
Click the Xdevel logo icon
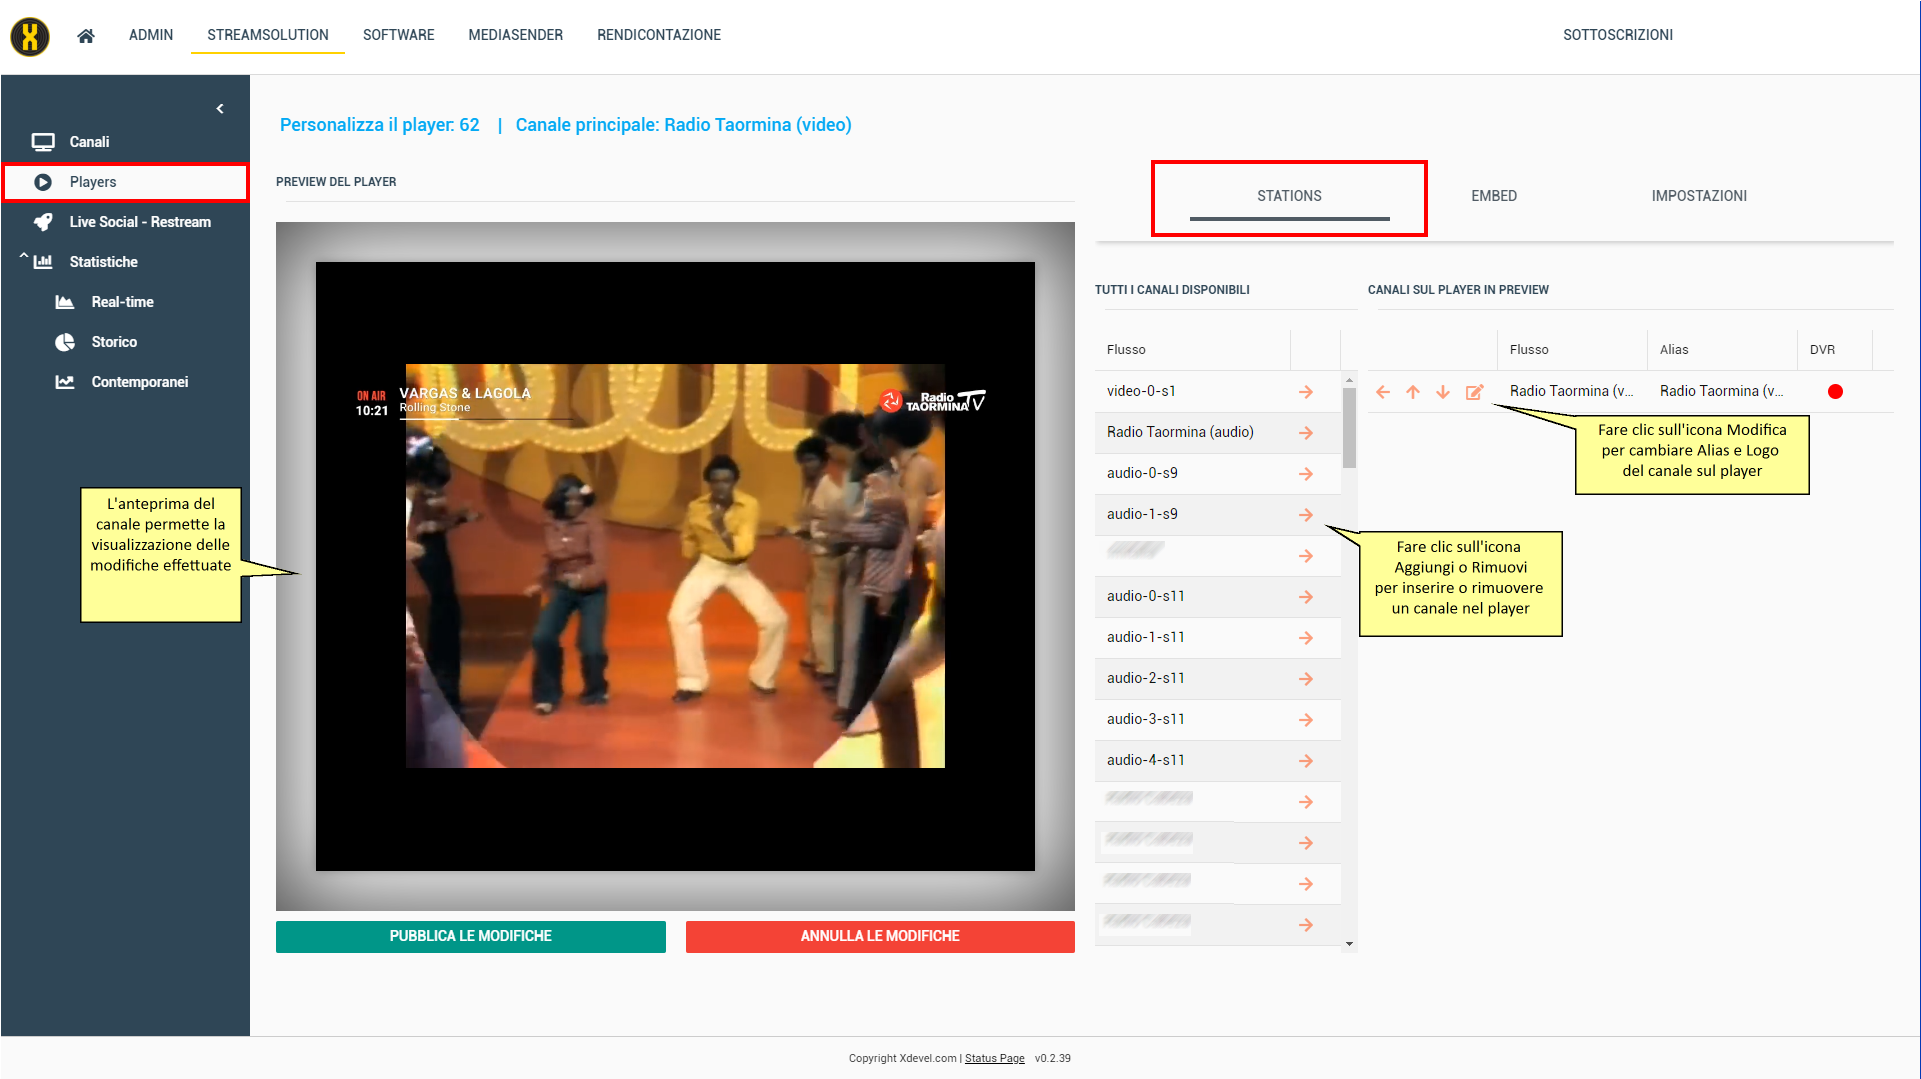30,37
